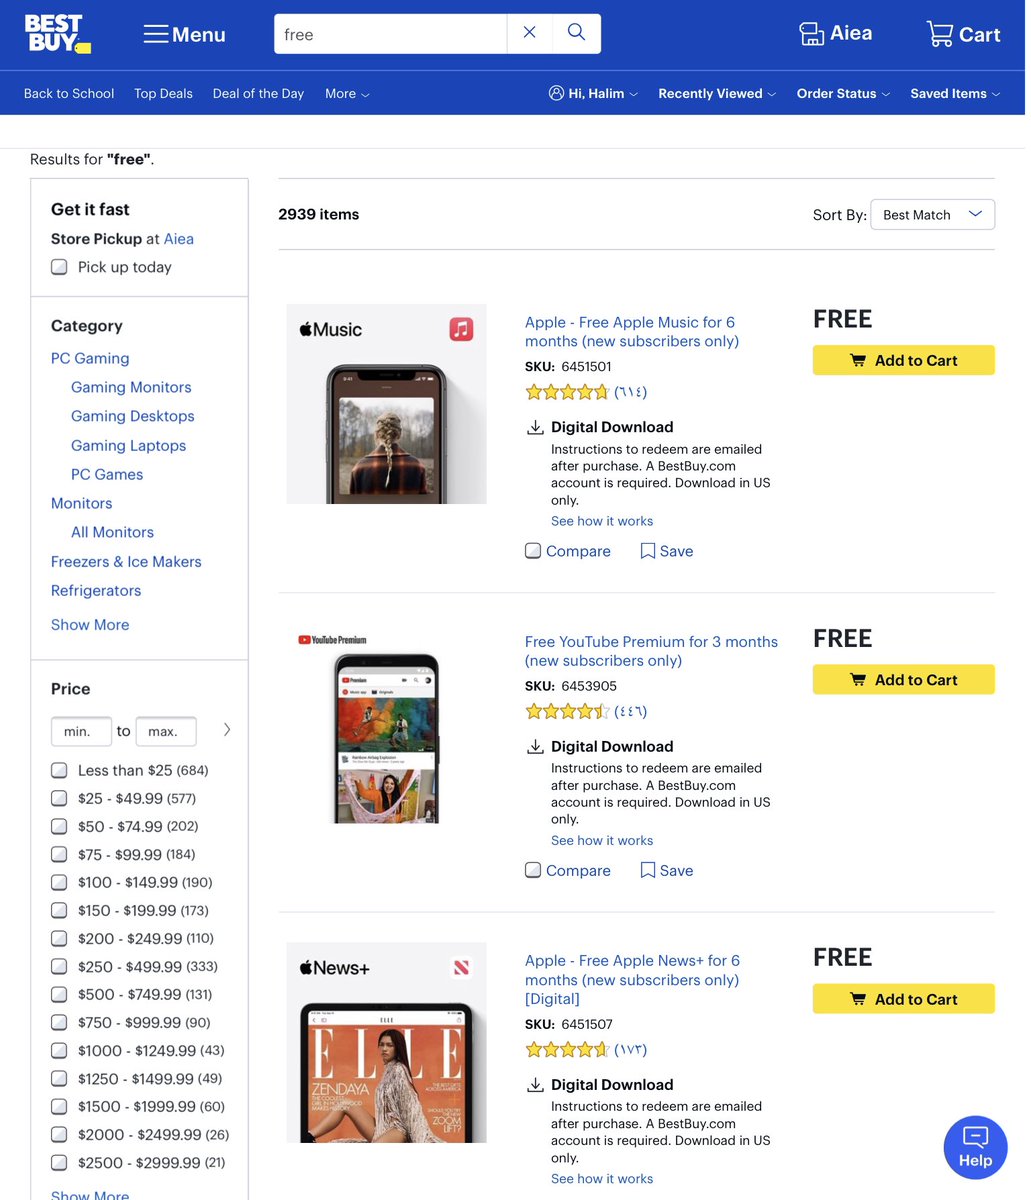This screenshot has height=1200, width=1031.
Task: Open Free Apple Music product title
Action: coord(632,332)
